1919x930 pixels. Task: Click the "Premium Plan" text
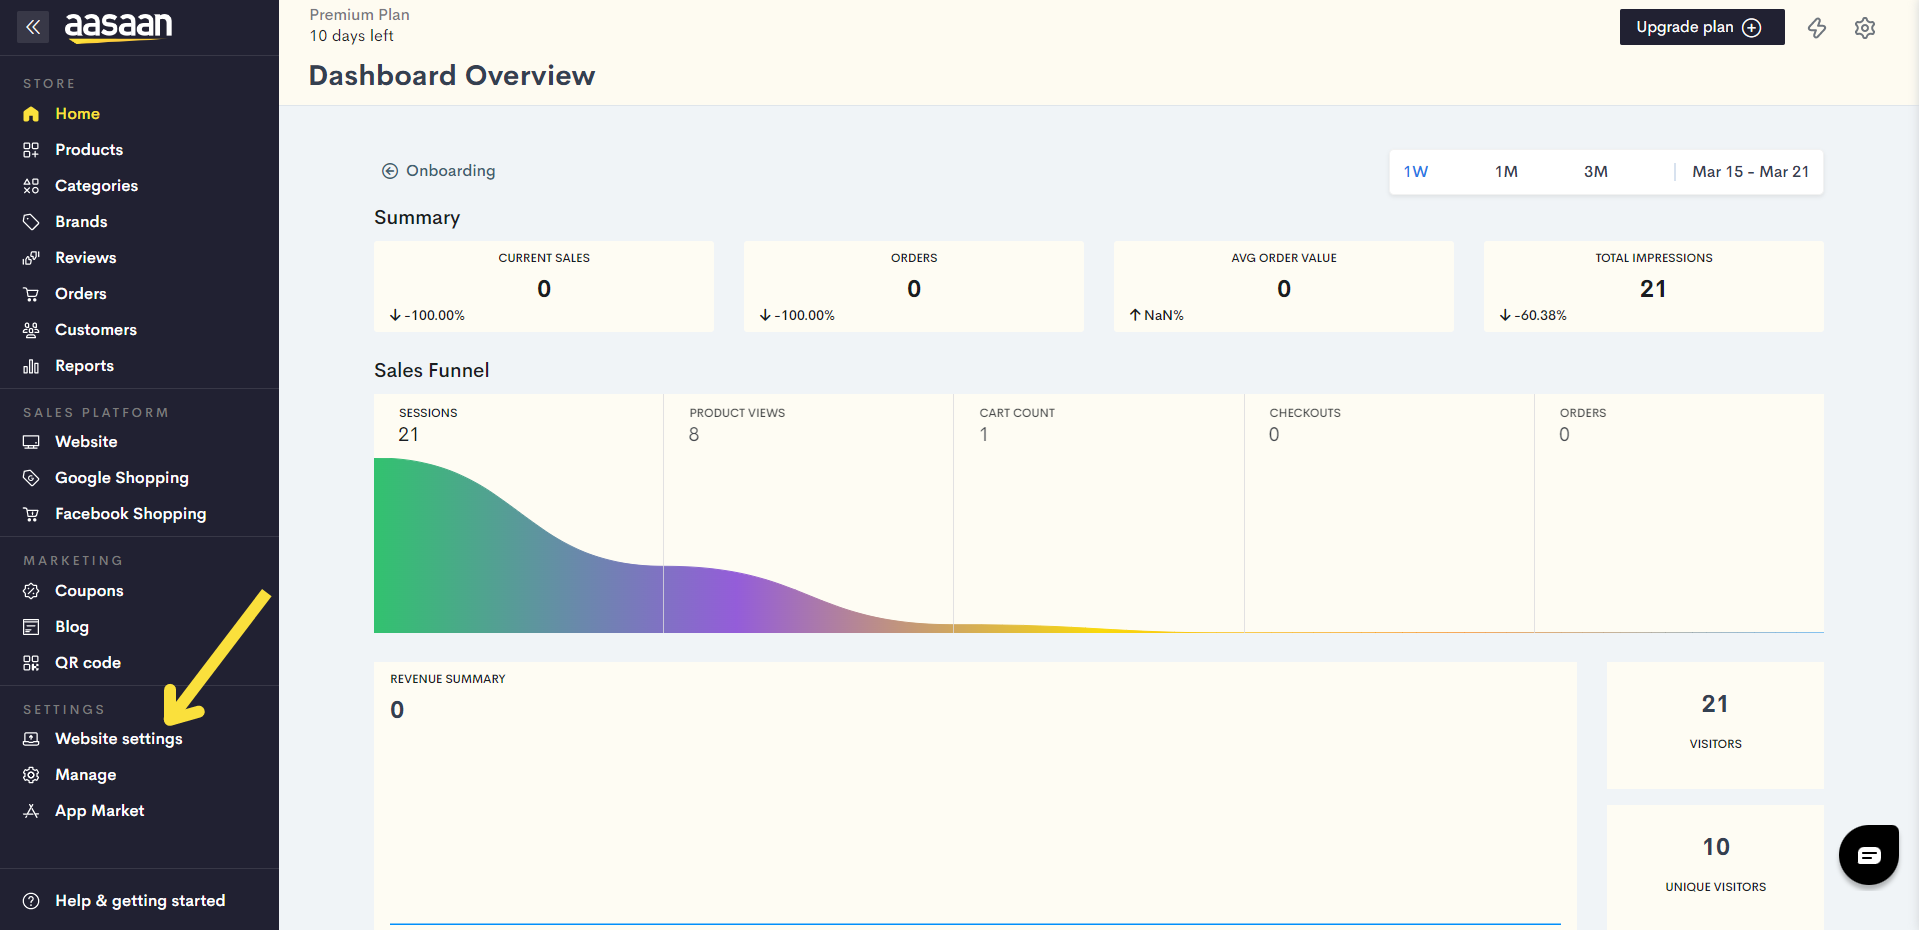pos(359,15)
